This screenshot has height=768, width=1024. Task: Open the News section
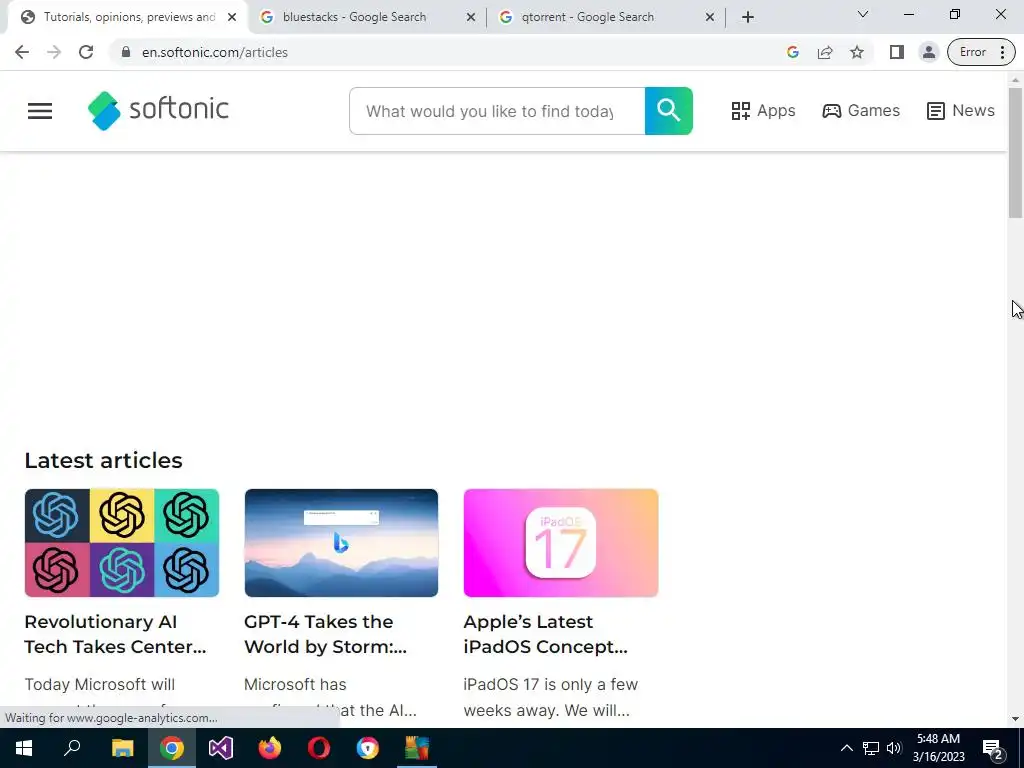pos(961,110)
